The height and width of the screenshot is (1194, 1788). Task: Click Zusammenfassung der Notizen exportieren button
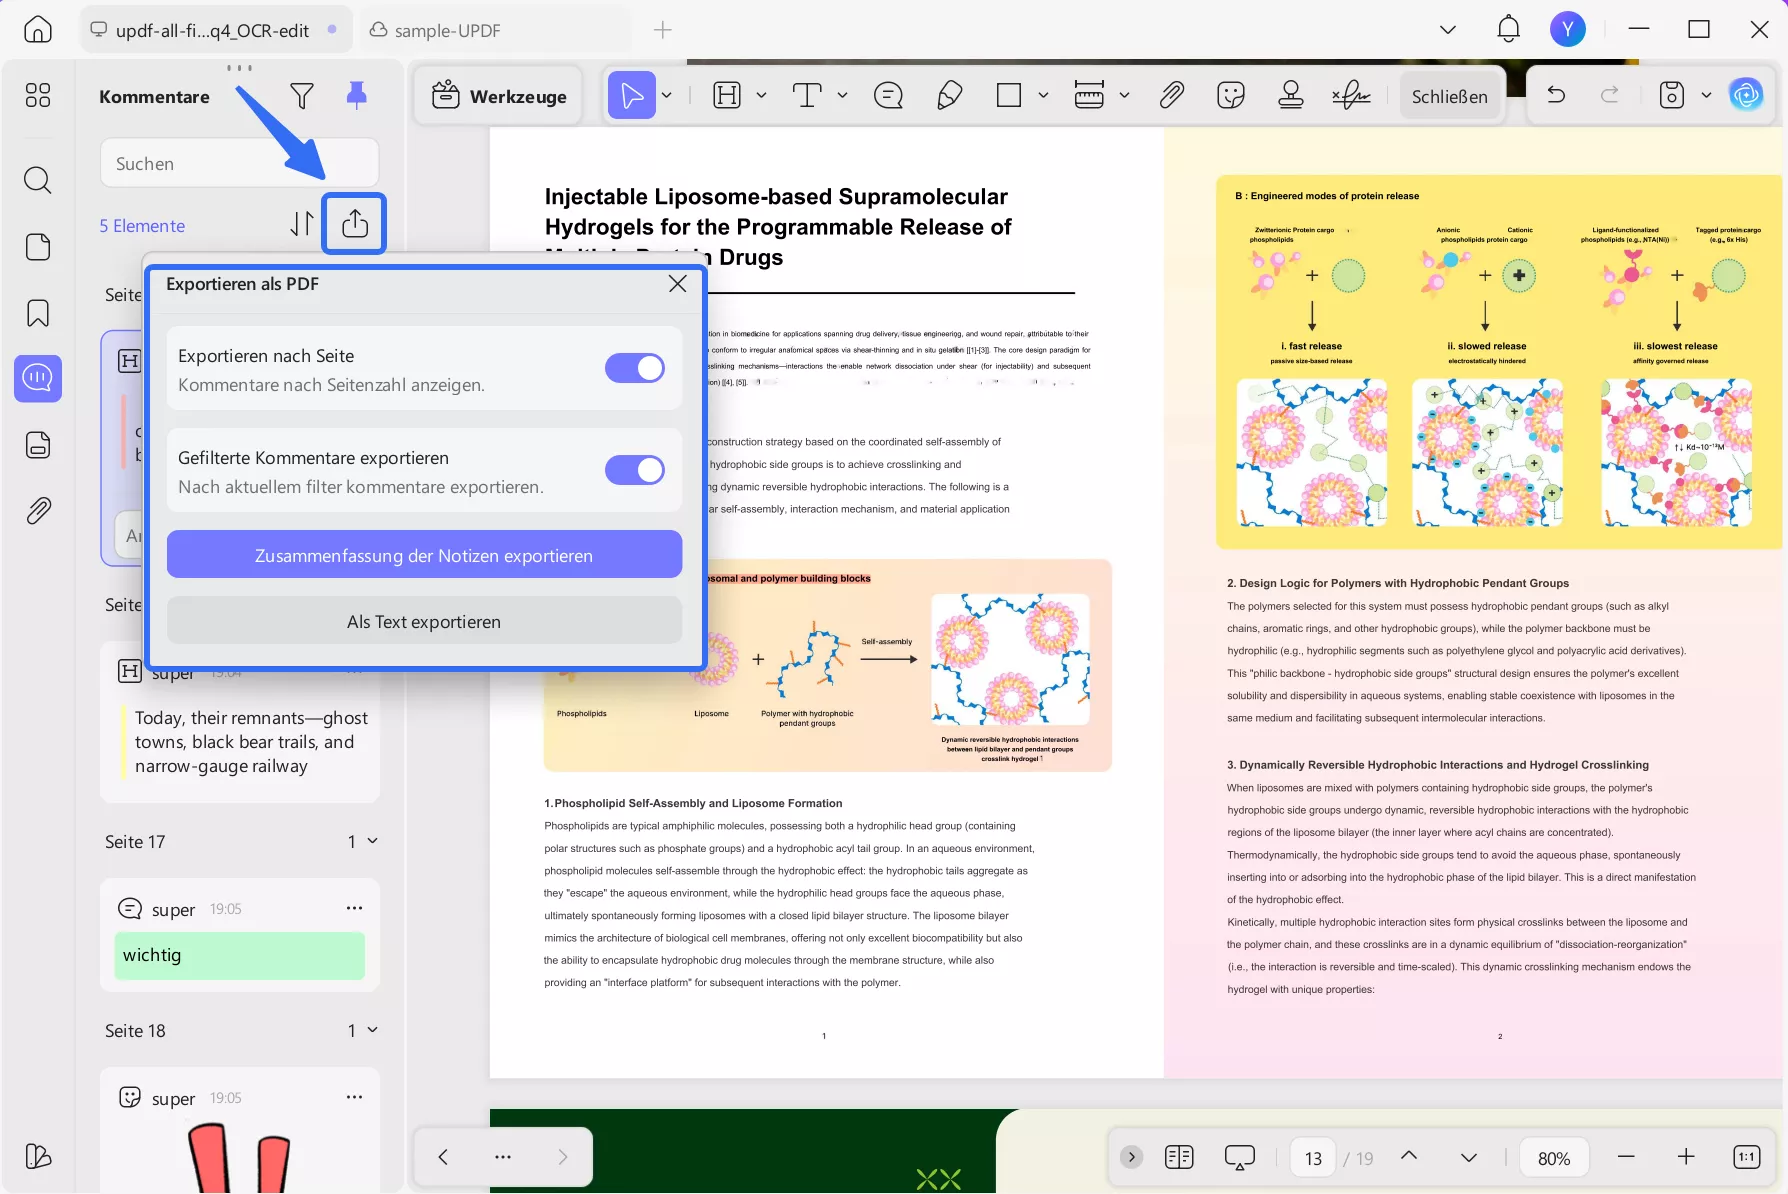tap(424, 555)
